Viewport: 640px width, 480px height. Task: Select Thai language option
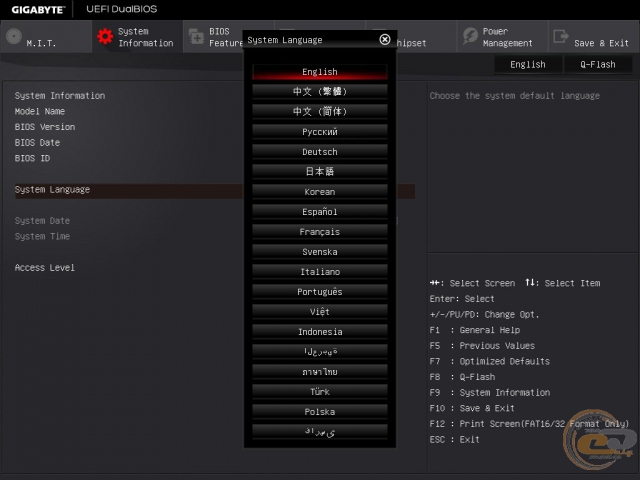(x=320, y=372)
